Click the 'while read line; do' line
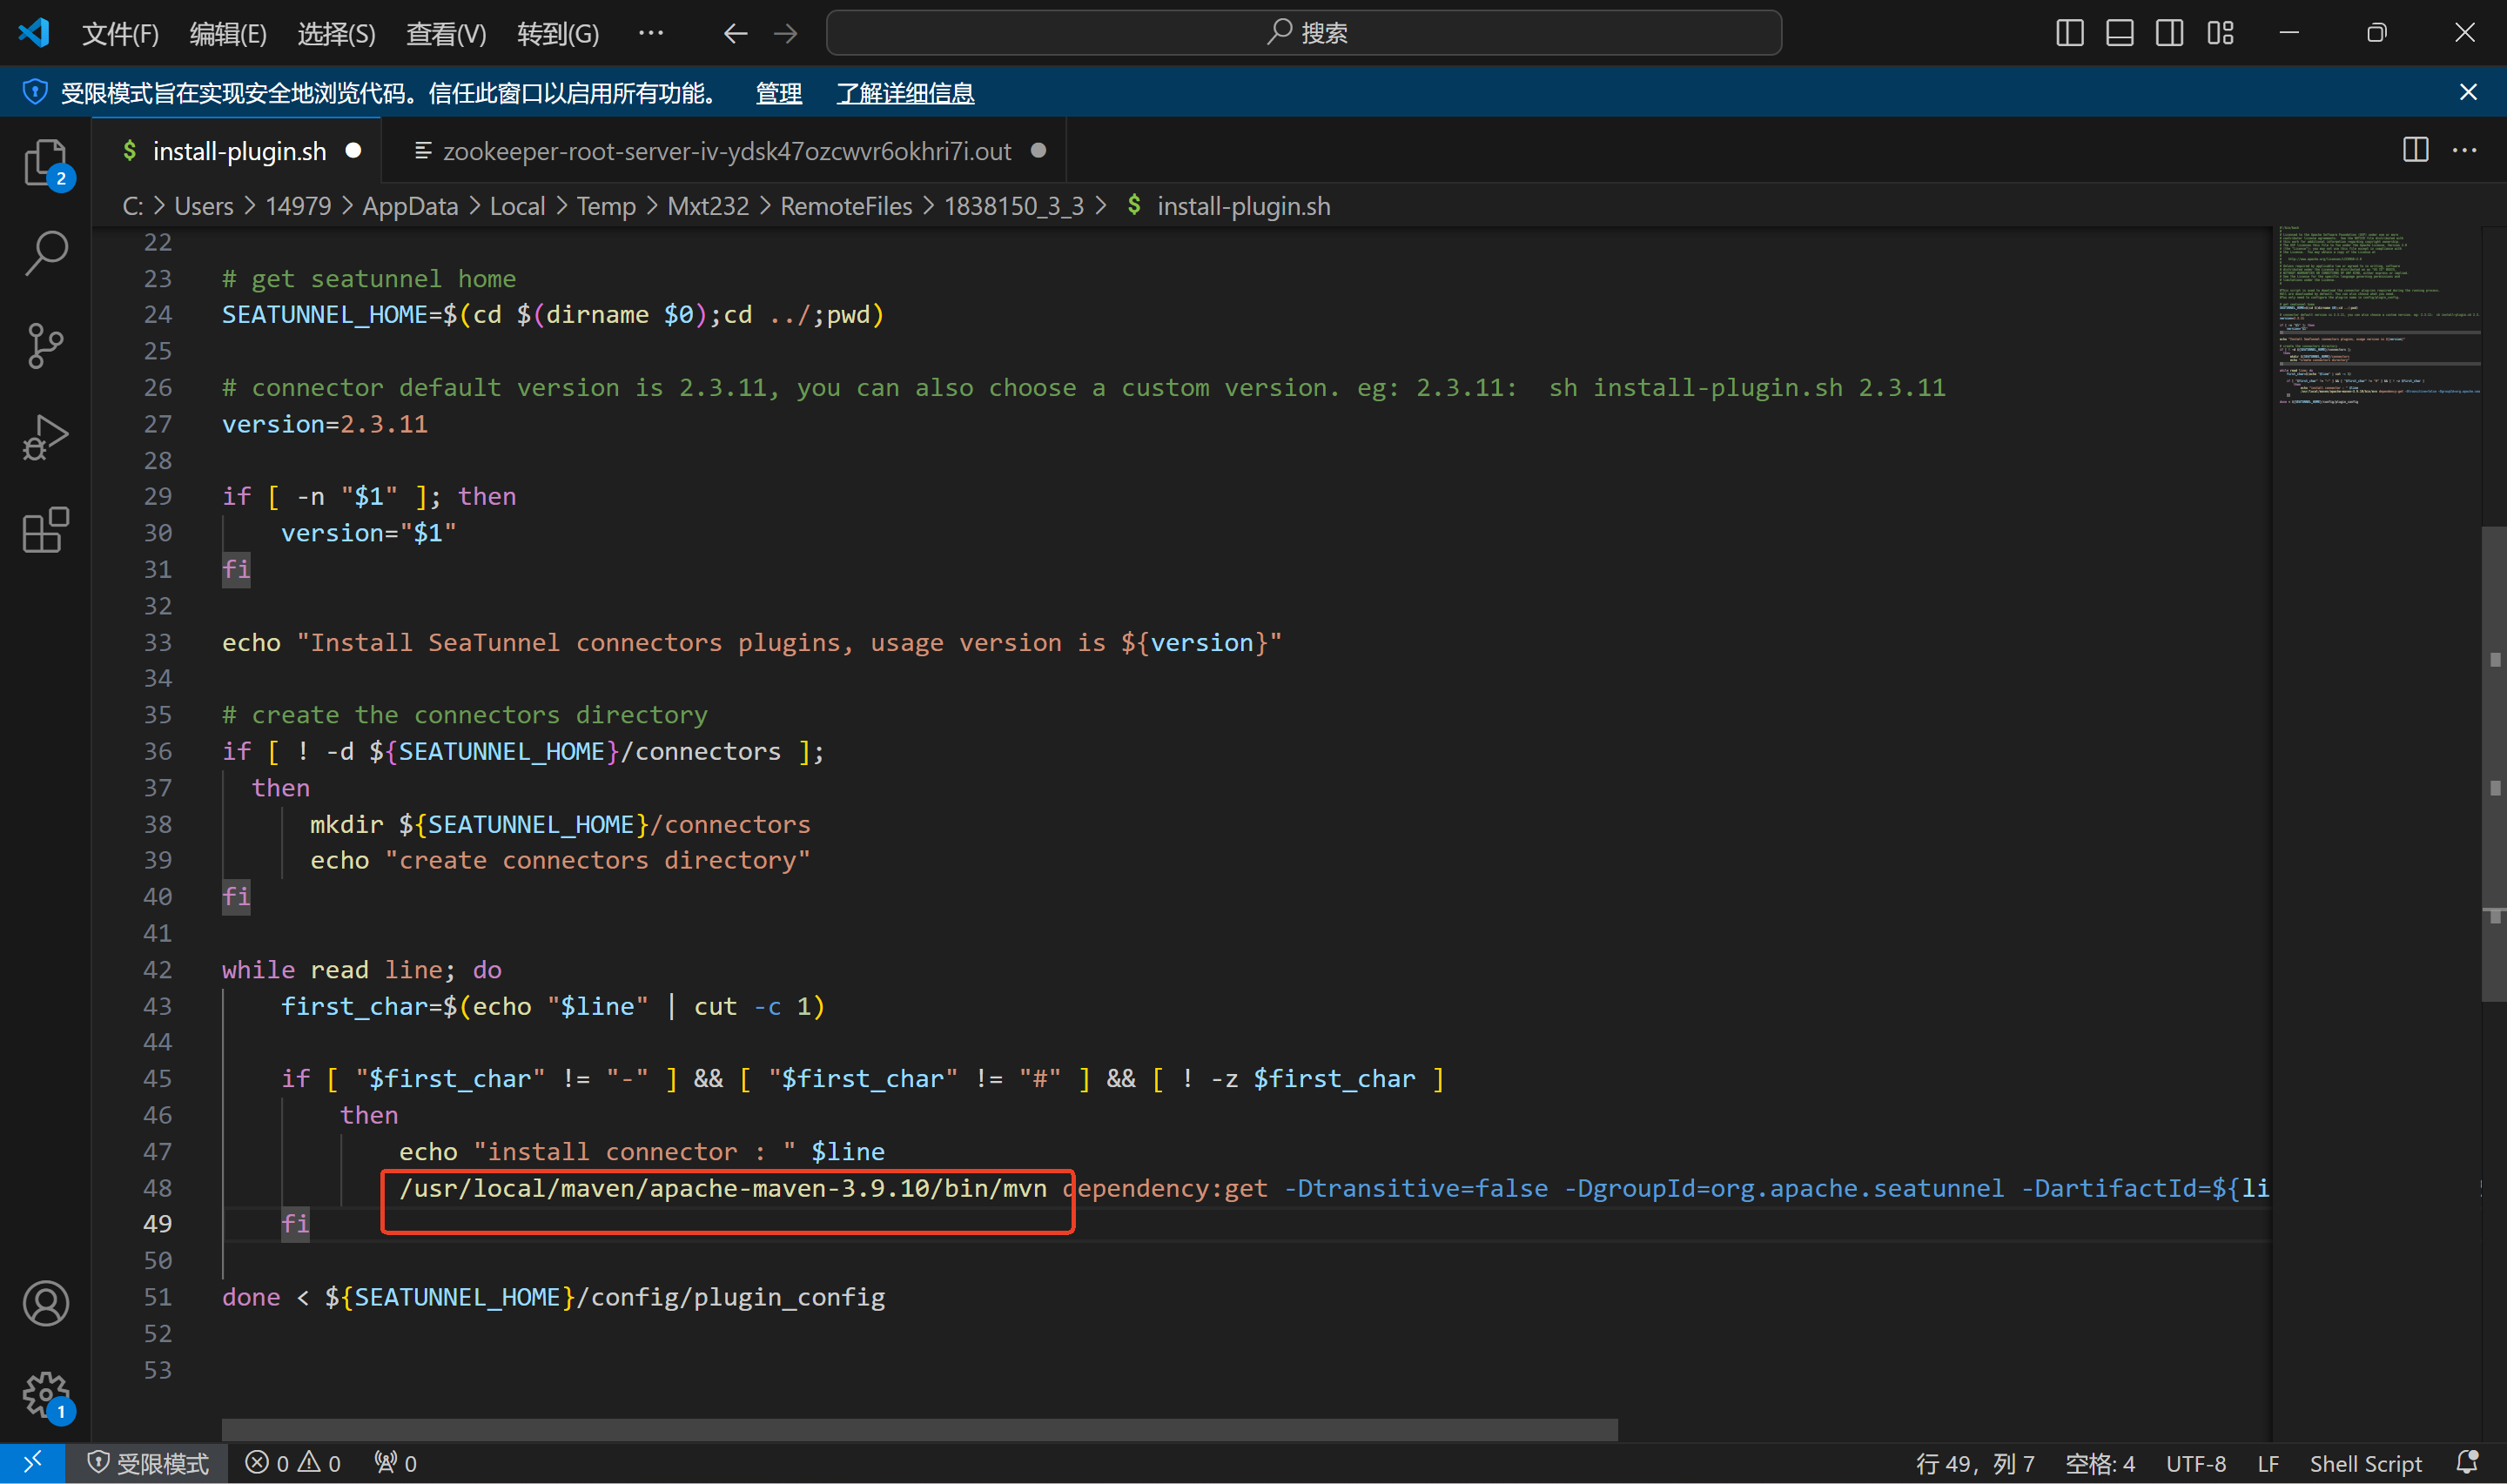 pyautogui.click(x=361, y=970)
